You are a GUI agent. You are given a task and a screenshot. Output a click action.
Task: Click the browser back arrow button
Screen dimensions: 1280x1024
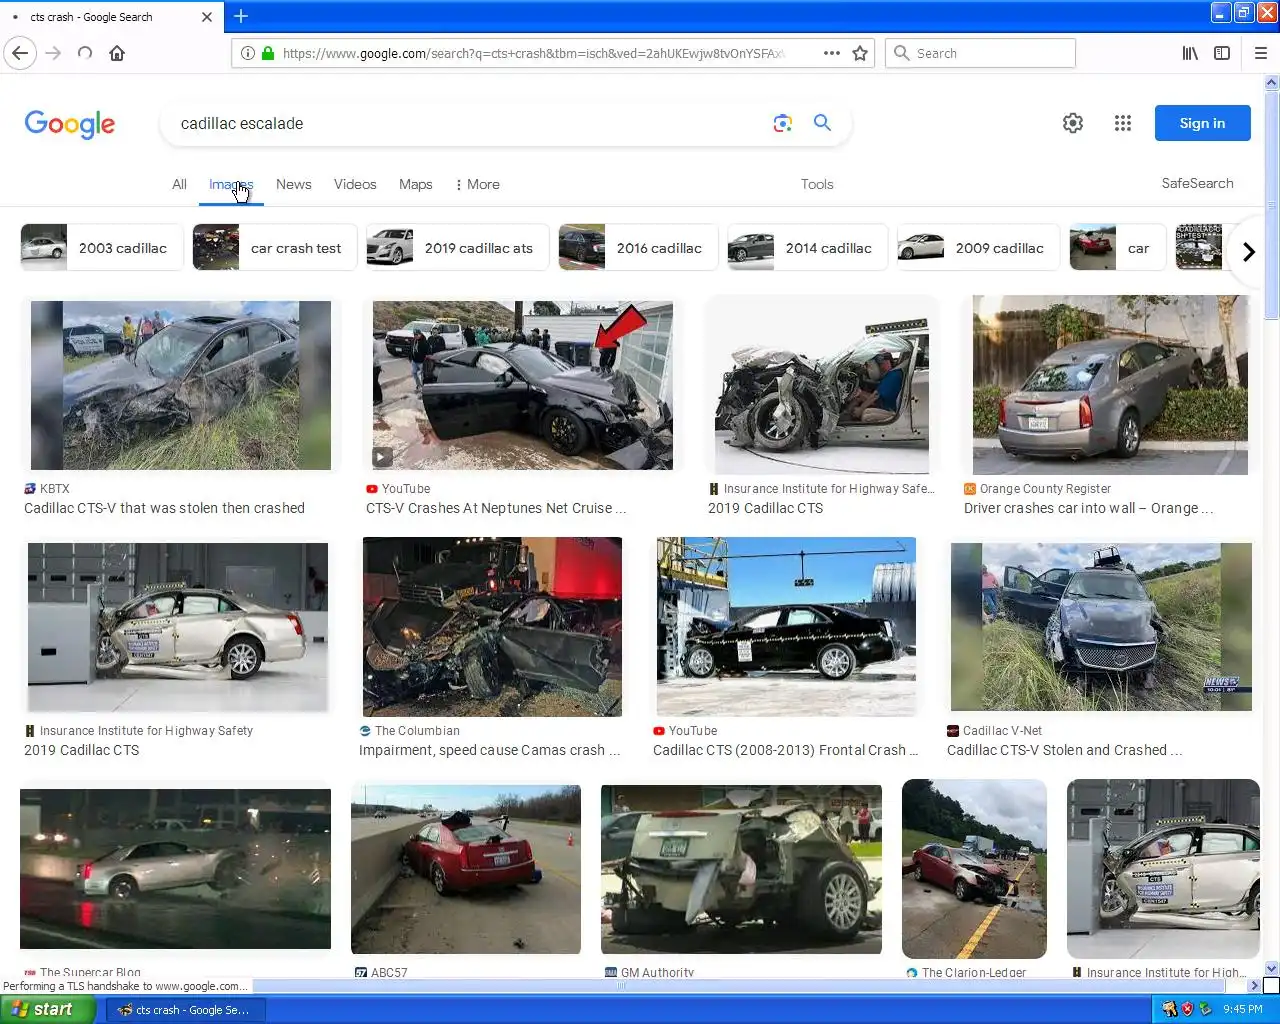[x=21, y=53]
